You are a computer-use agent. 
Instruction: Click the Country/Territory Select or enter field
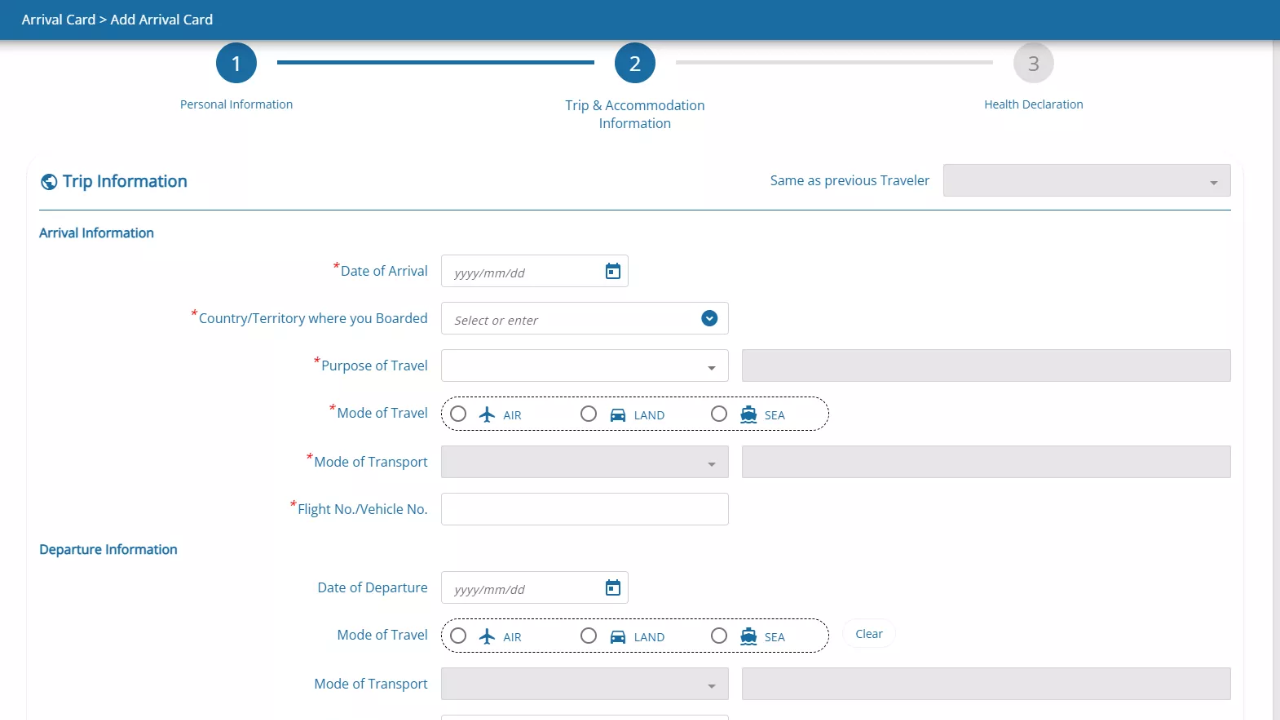(x=584, y=319)
